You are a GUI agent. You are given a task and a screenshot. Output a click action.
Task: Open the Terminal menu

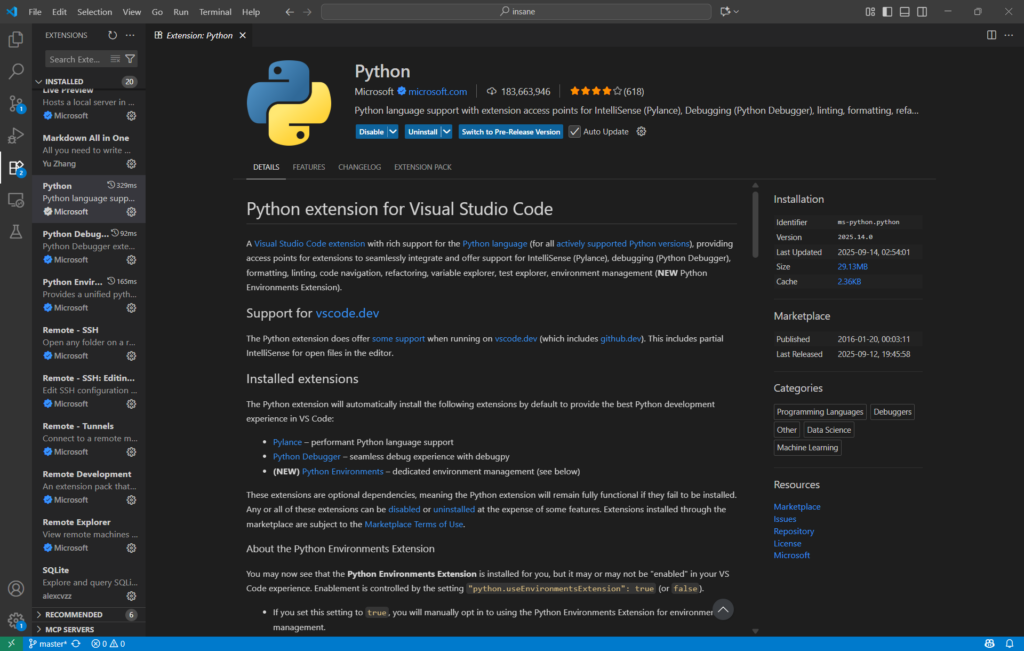[x=215, y=12]
